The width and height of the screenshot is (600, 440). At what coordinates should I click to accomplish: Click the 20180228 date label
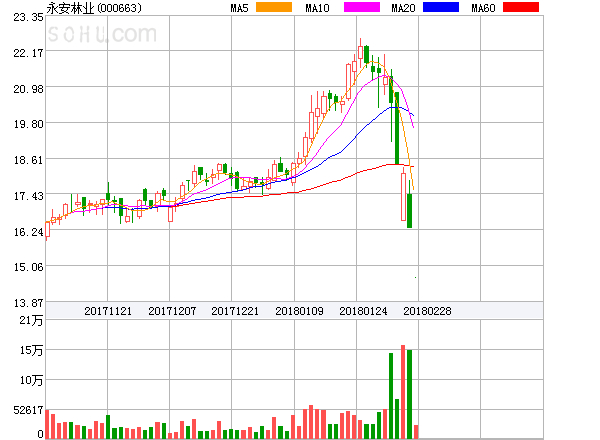click(x=427, y=311)
